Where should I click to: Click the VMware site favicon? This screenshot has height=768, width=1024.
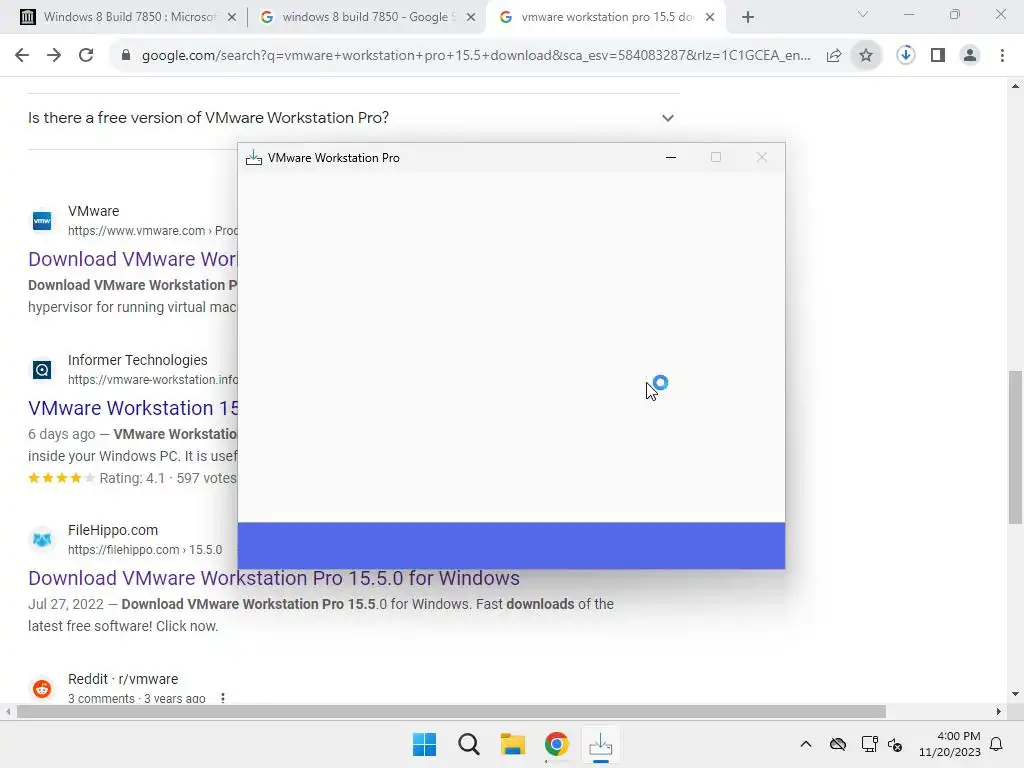point(42,221)
